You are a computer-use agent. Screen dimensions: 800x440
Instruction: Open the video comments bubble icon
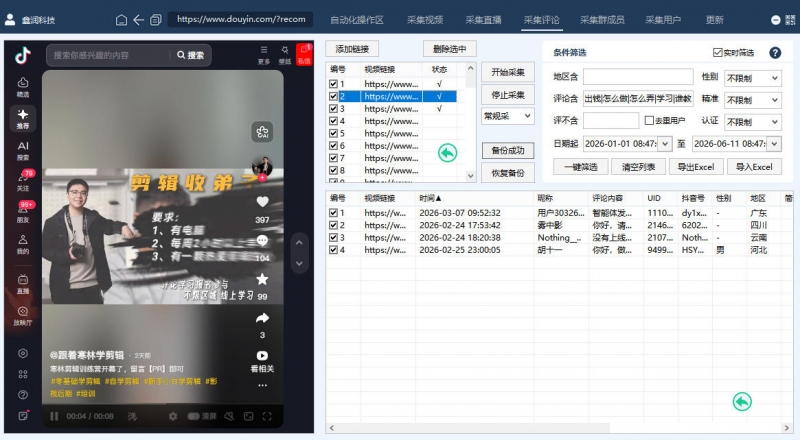click(x=262, y=242)
